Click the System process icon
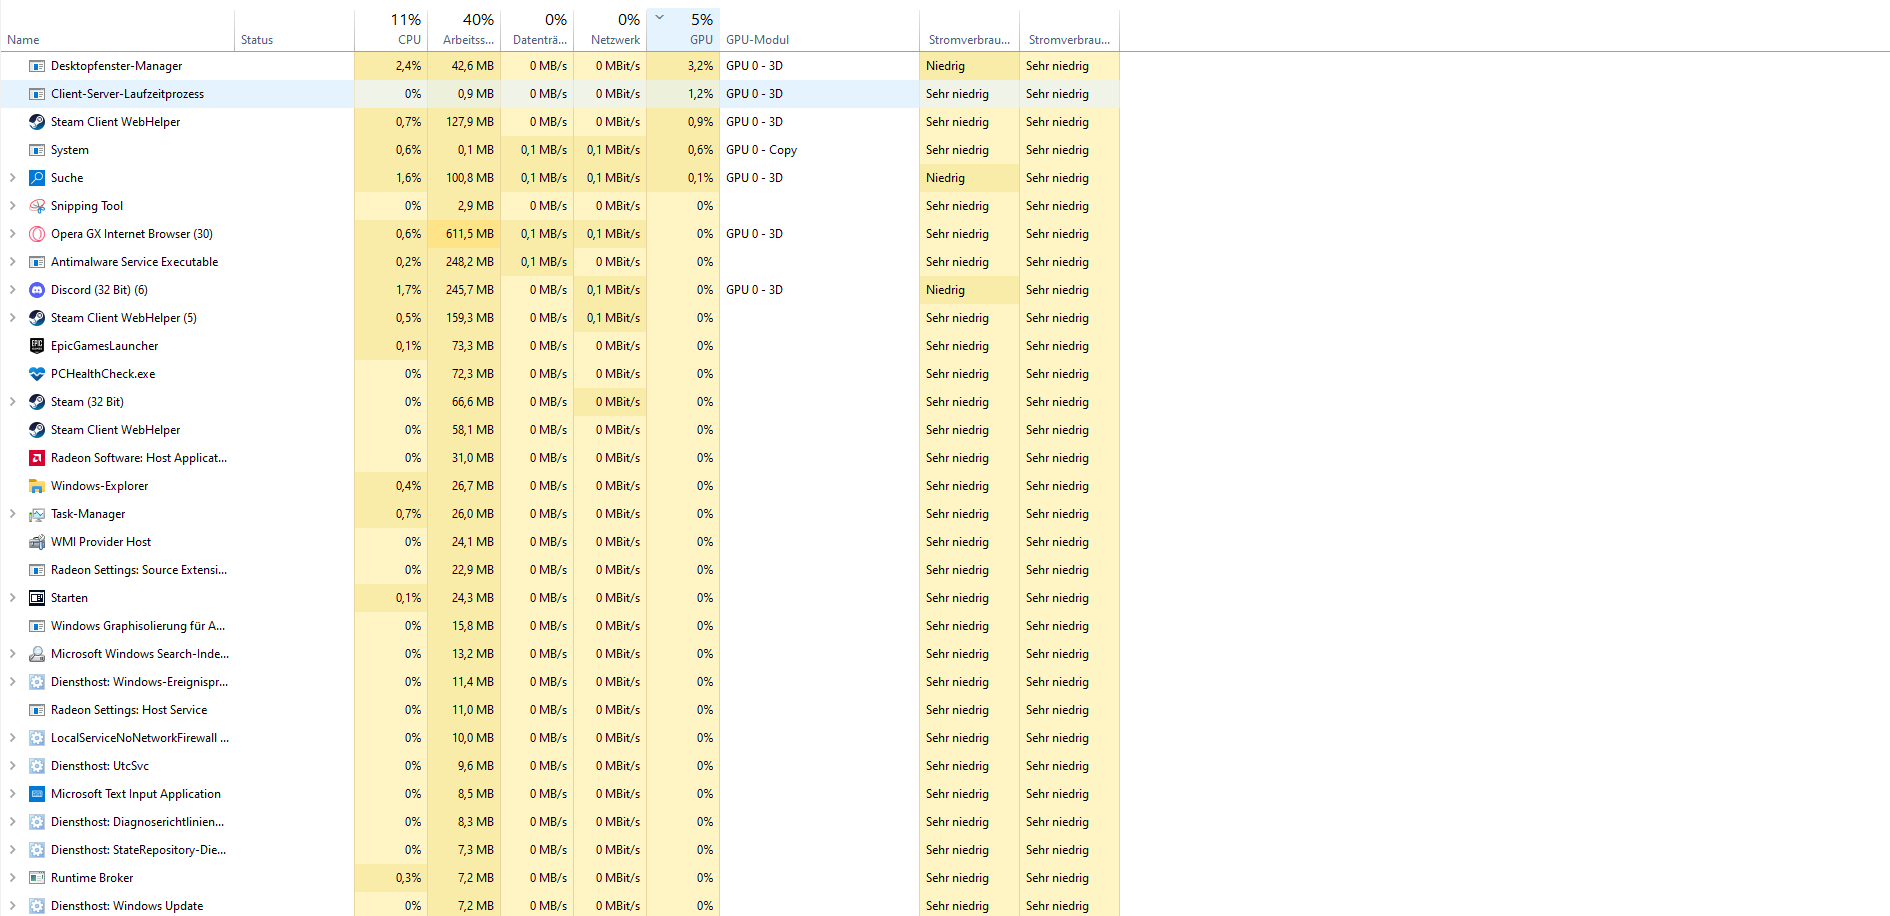 (x=37, y=150)
